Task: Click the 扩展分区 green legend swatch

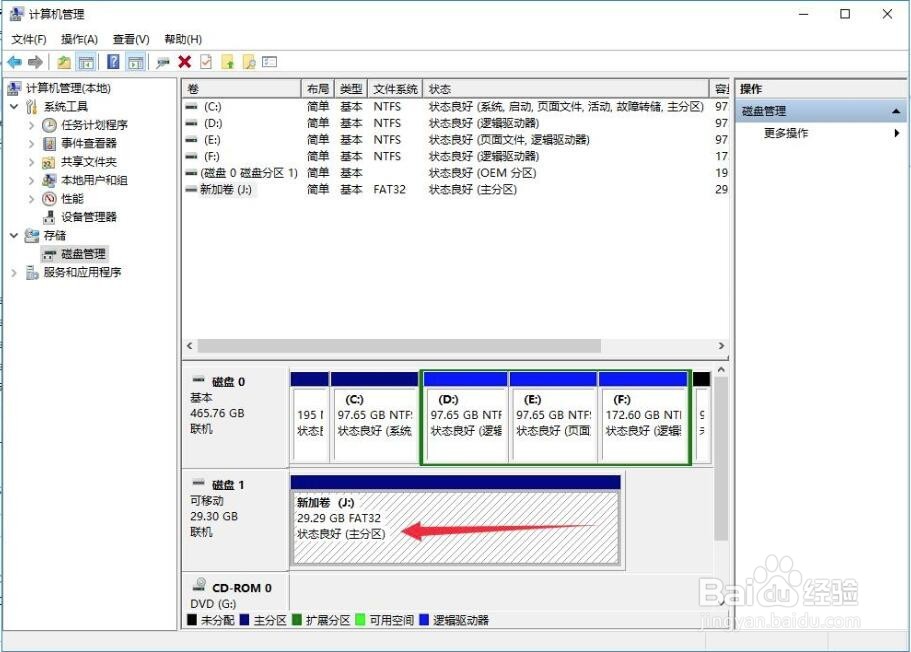Action: (x=297, y=620)
